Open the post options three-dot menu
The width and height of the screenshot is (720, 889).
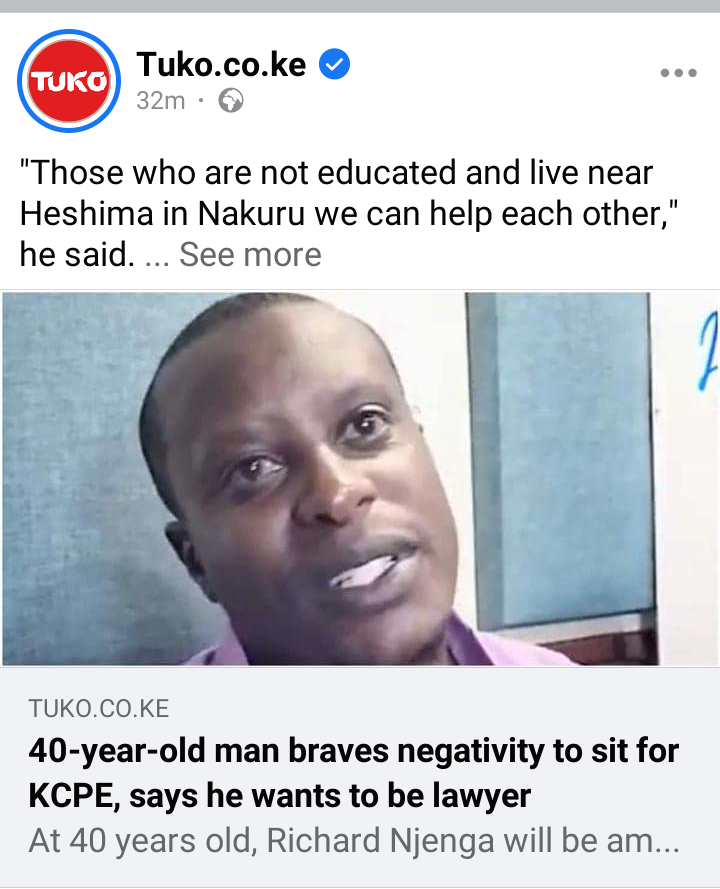point(679,73)
